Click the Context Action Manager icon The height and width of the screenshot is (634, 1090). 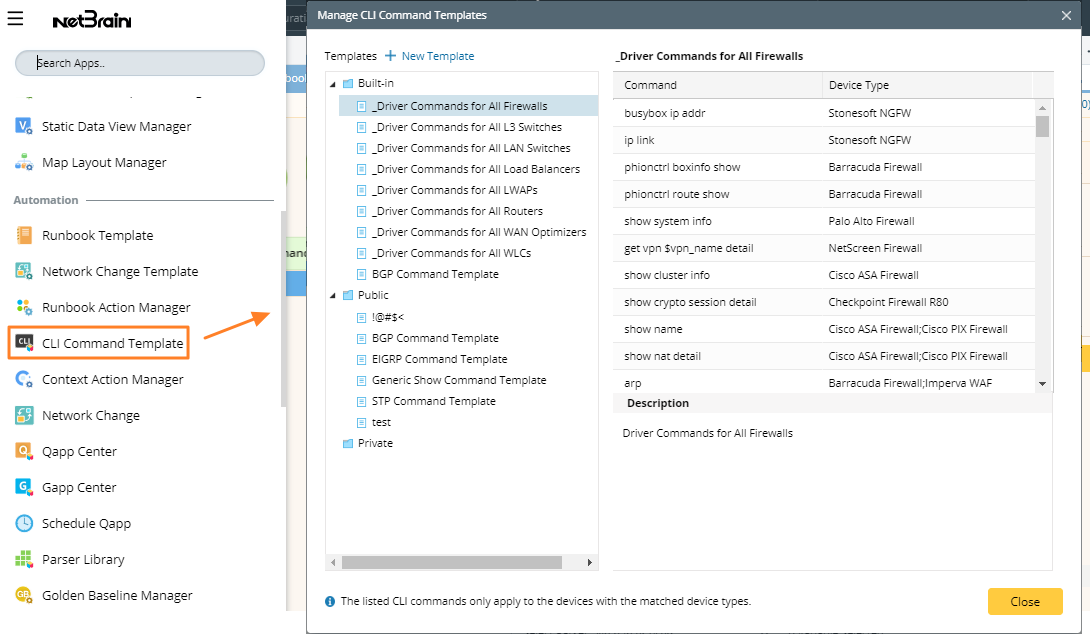(x=24, y=380)
